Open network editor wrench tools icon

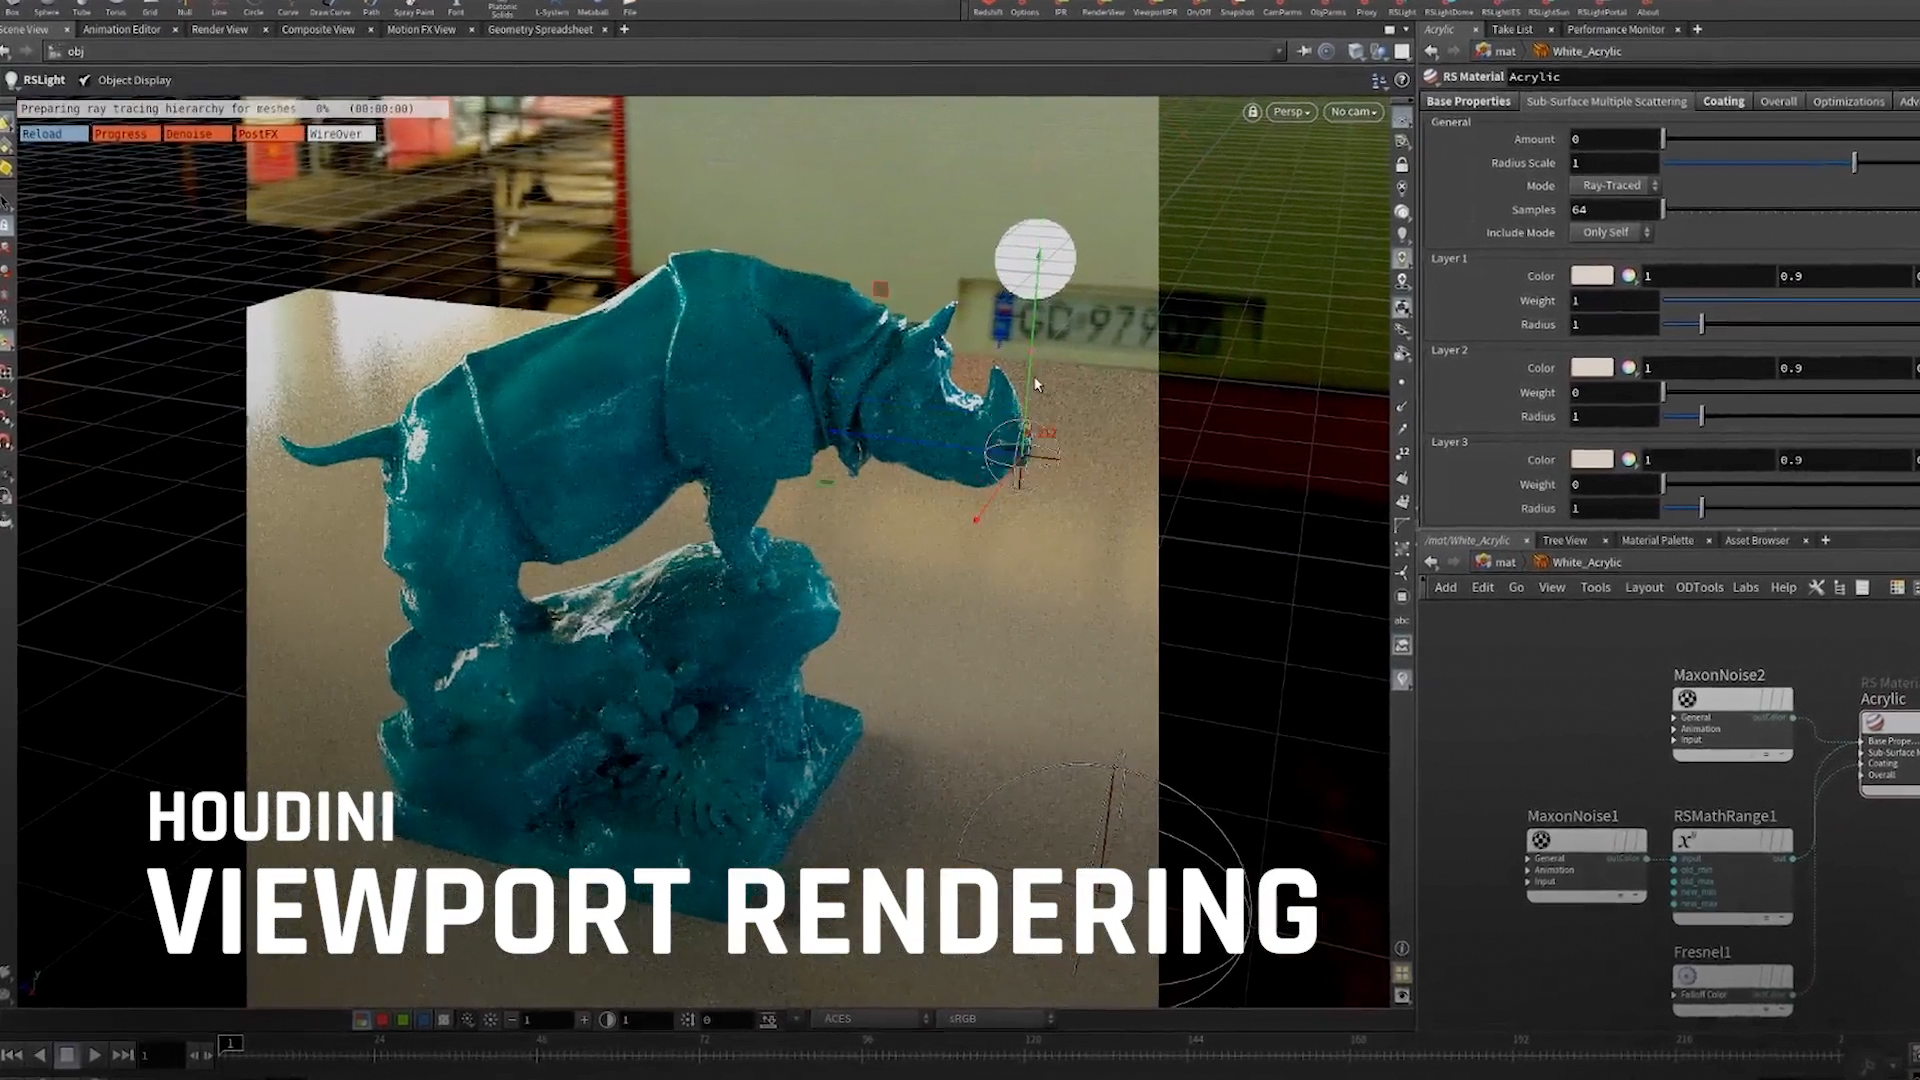click(1816, 588)
